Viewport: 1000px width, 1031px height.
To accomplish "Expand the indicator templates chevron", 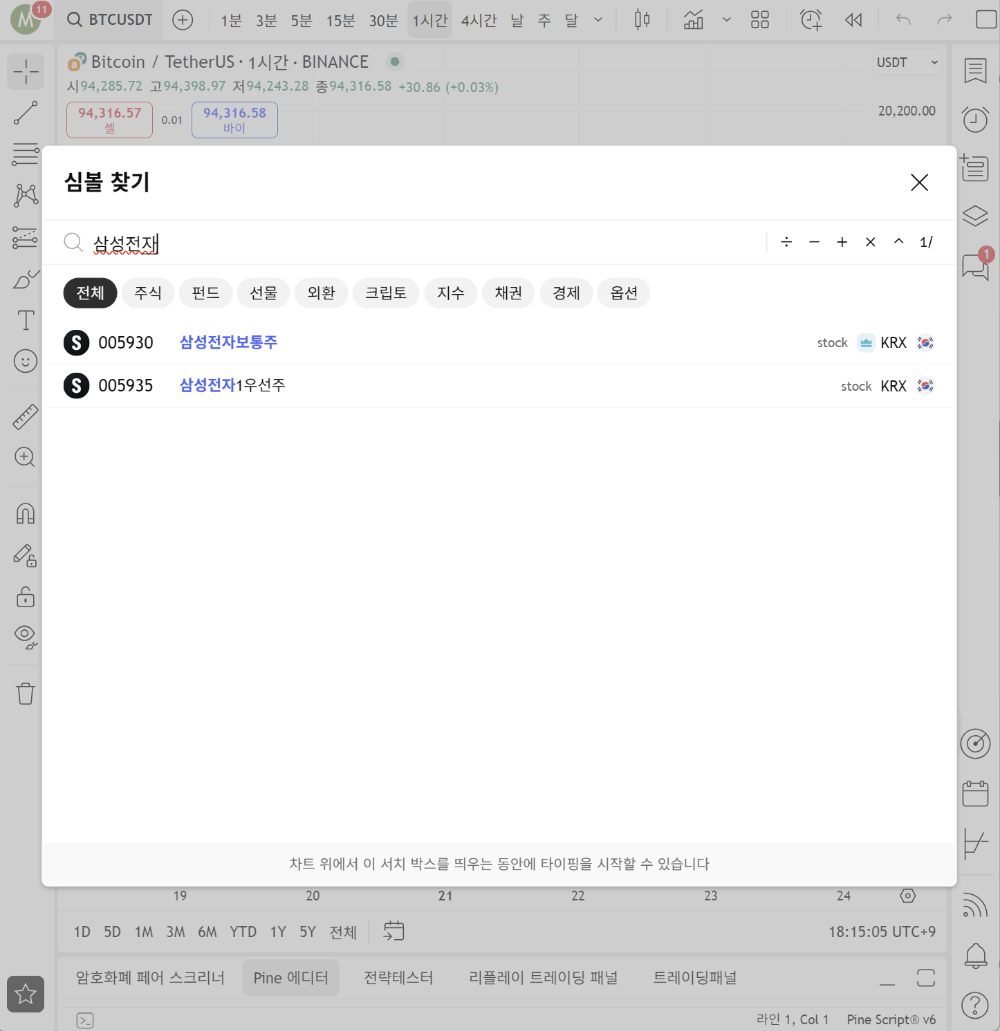I will coord(726,20).
